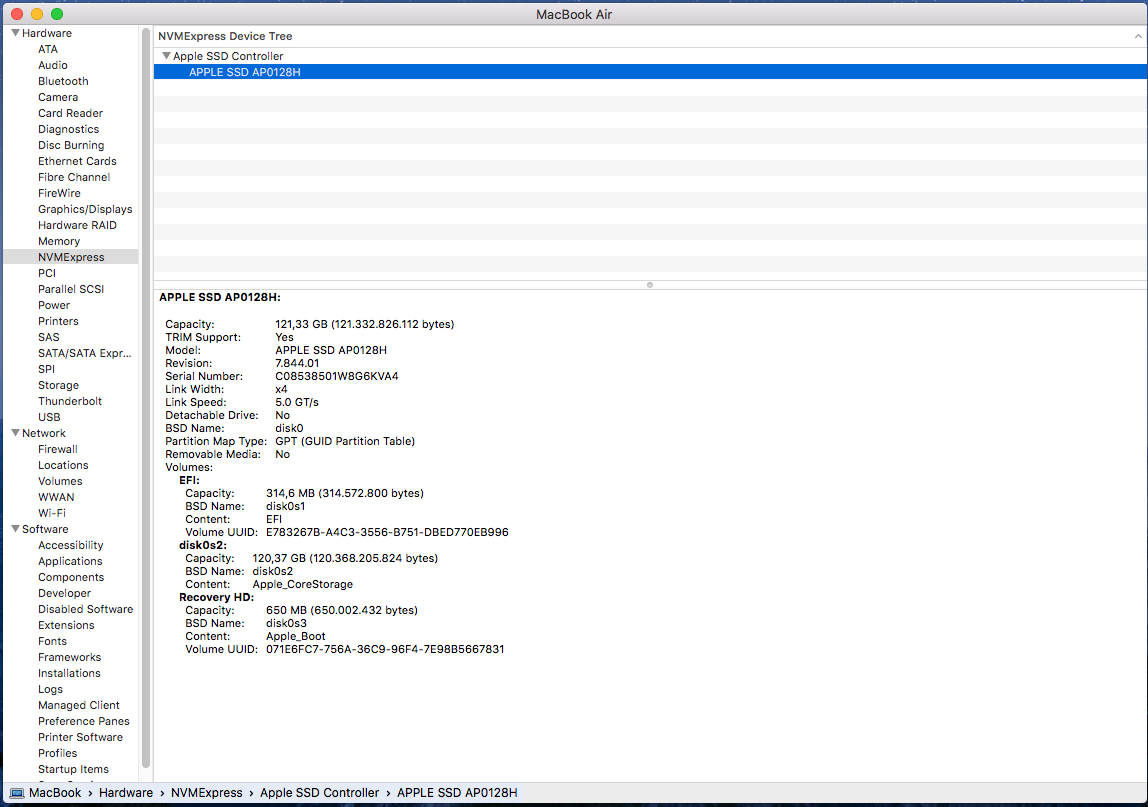The width and height of the screenshot is (1148, 807).
Task: Show Components list
Action: click(x=71, y=578)
